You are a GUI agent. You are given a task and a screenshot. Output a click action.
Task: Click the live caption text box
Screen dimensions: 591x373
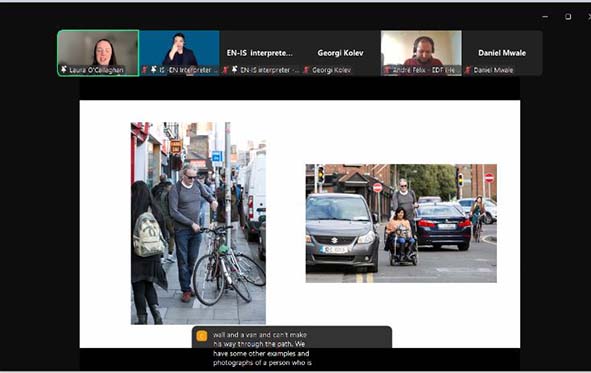point(292,348)
